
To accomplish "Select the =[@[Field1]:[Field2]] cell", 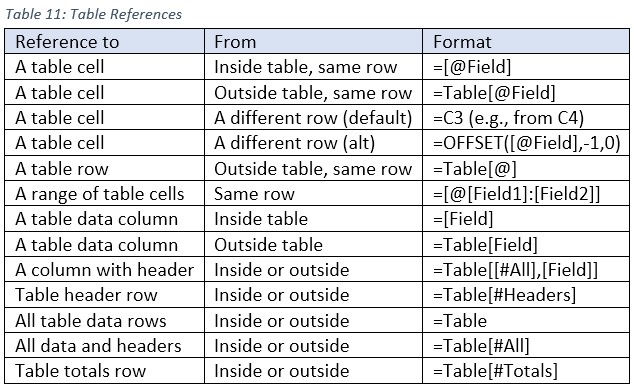I will click(526, 194).
